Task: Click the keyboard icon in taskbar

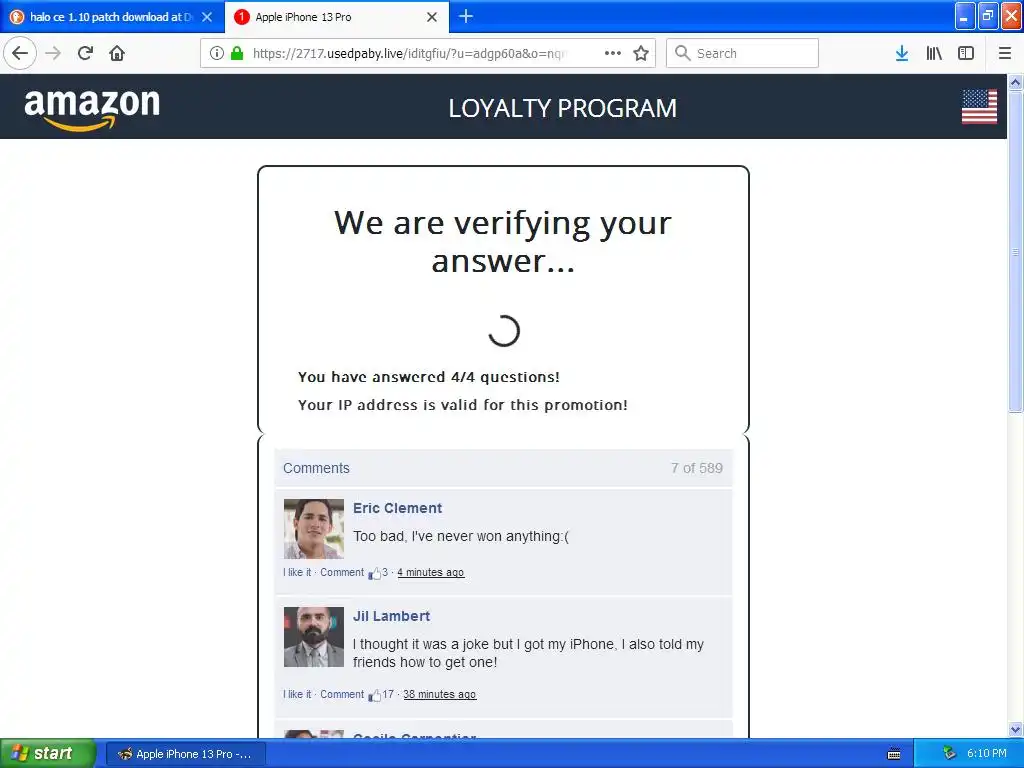Action: pyautogui.click(x=894, y=754)
